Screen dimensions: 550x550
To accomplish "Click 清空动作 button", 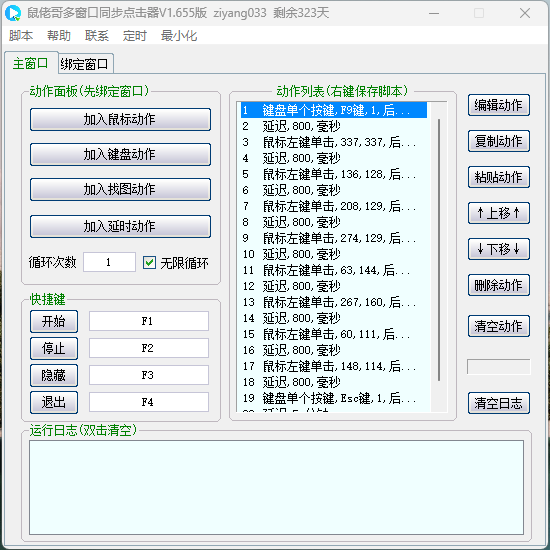I will (x=499, y=326).
